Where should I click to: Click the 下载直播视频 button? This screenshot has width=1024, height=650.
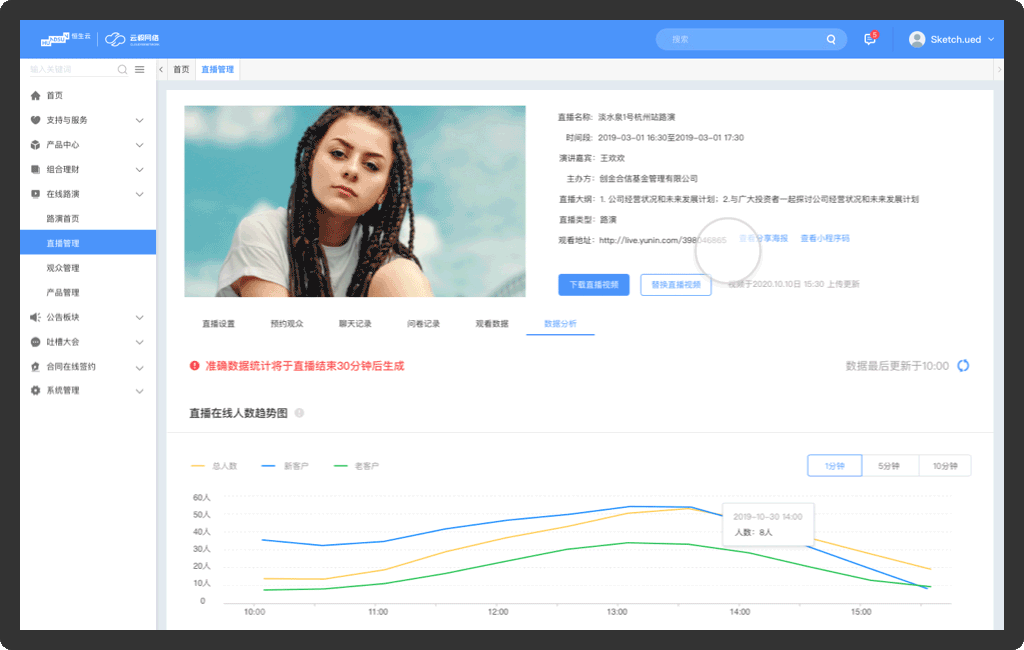click(593, 284)
